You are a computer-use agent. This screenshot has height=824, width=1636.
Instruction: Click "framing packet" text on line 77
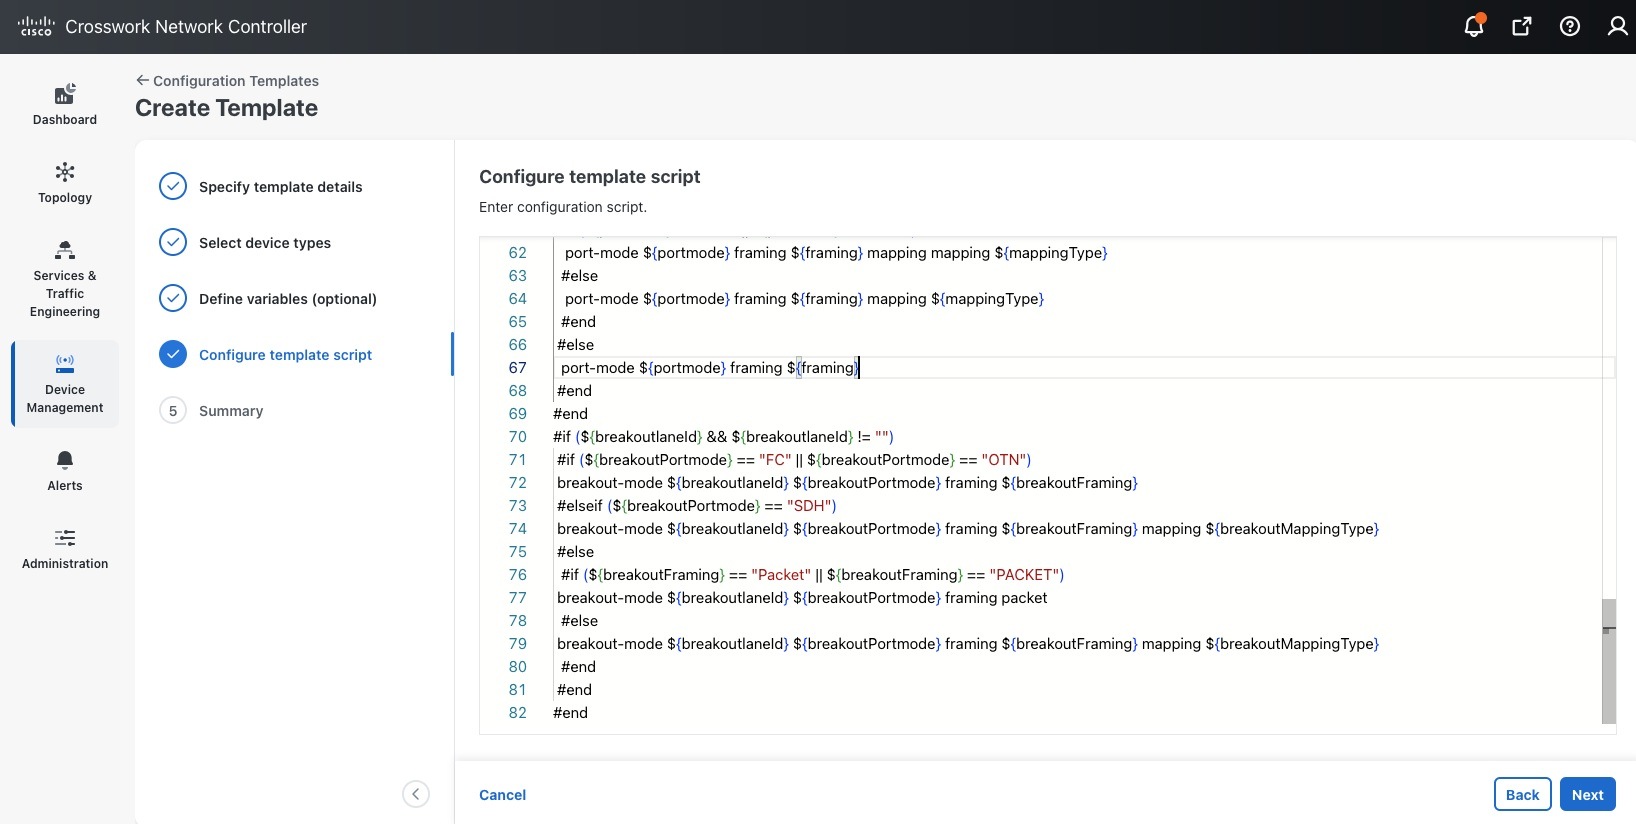(x=996, y=598)
